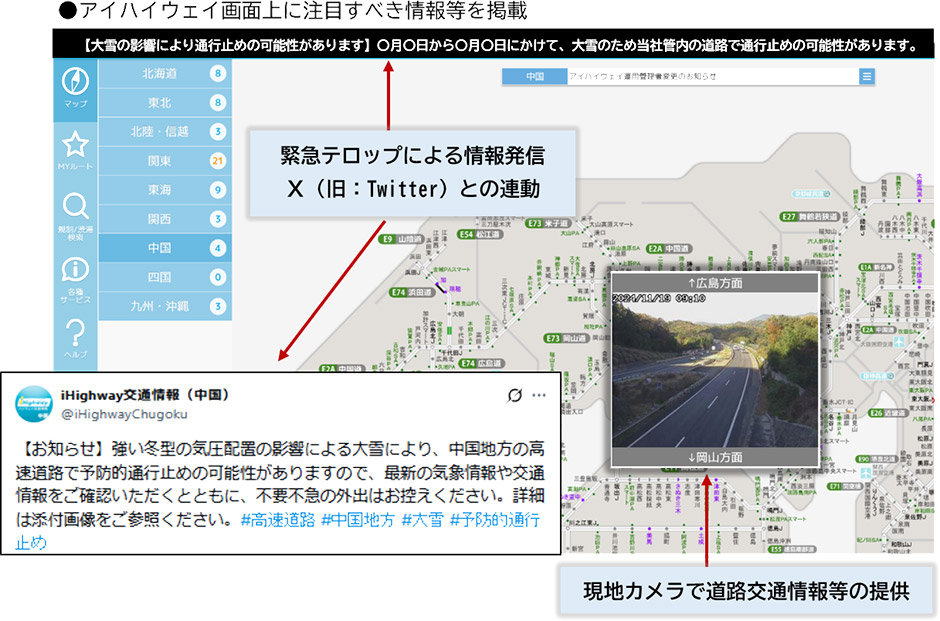
Task: Open the 中国 region selector in the top bar
Action: pos(535,76)
